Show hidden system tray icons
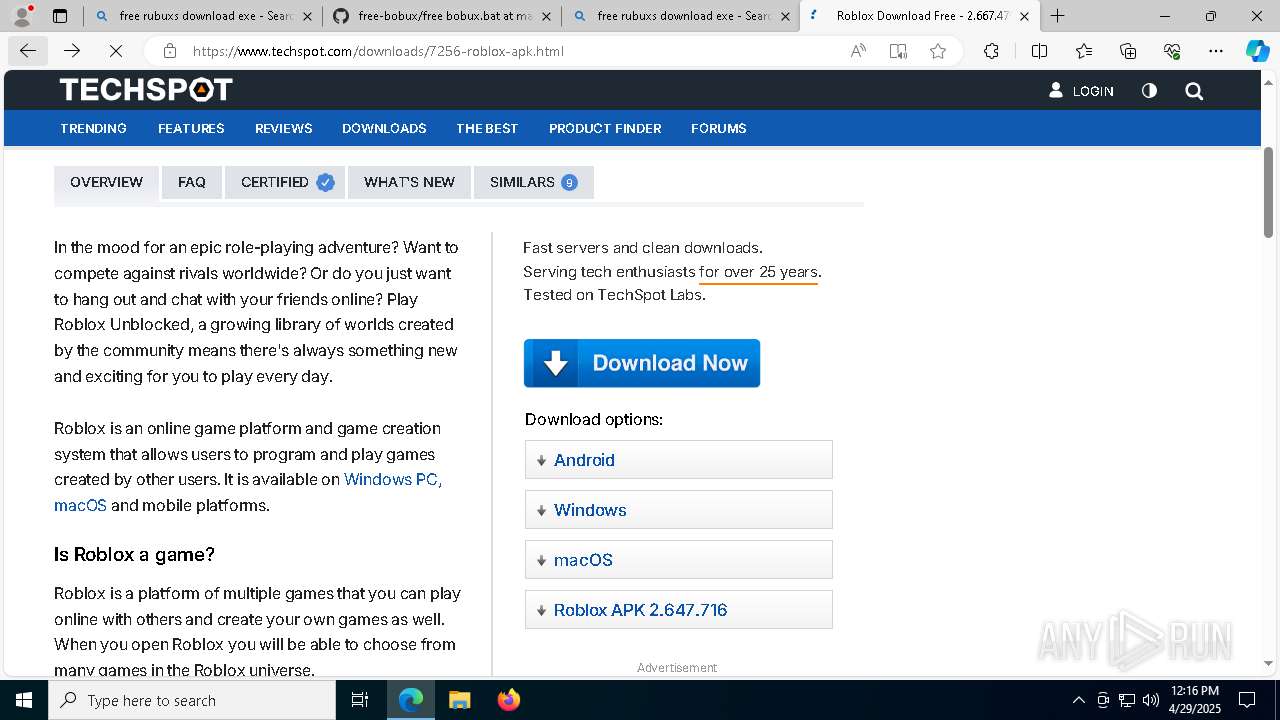 (1078, 700)
